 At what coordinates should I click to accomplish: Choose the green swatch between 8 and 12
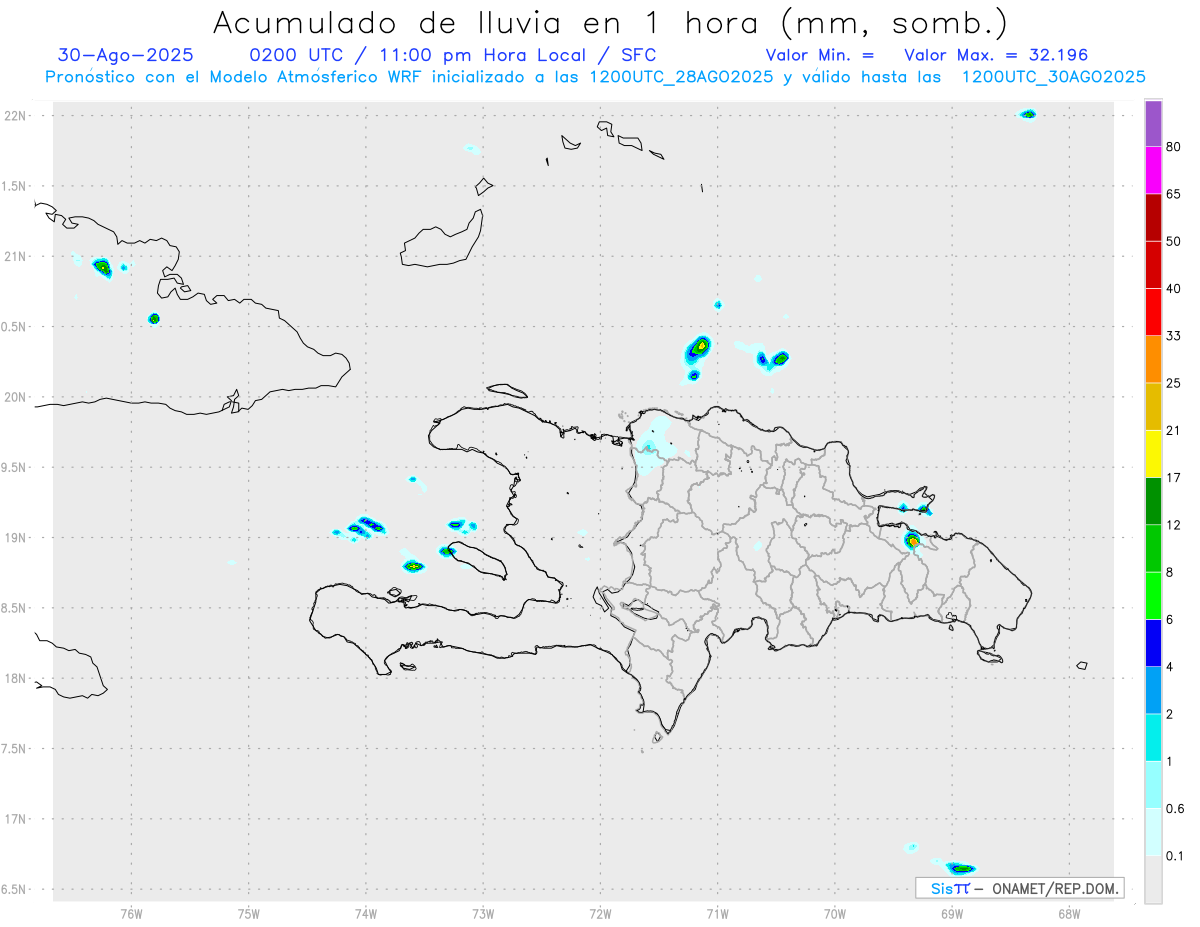coord(1153,548)
